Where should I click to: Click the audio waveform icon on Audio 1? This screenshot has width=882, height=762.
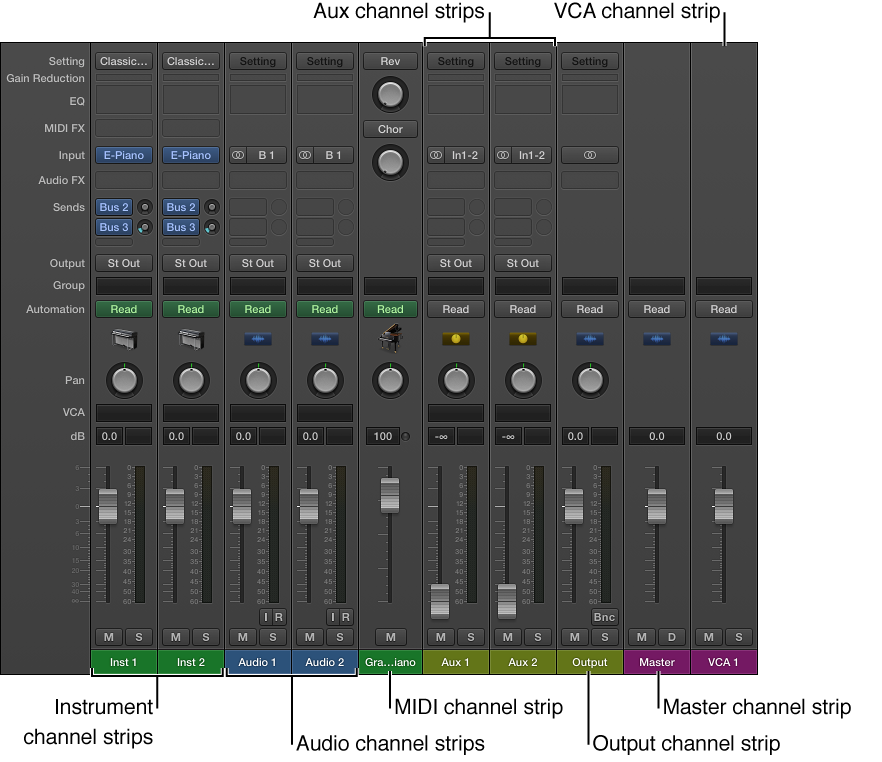[x=257, y=338]
